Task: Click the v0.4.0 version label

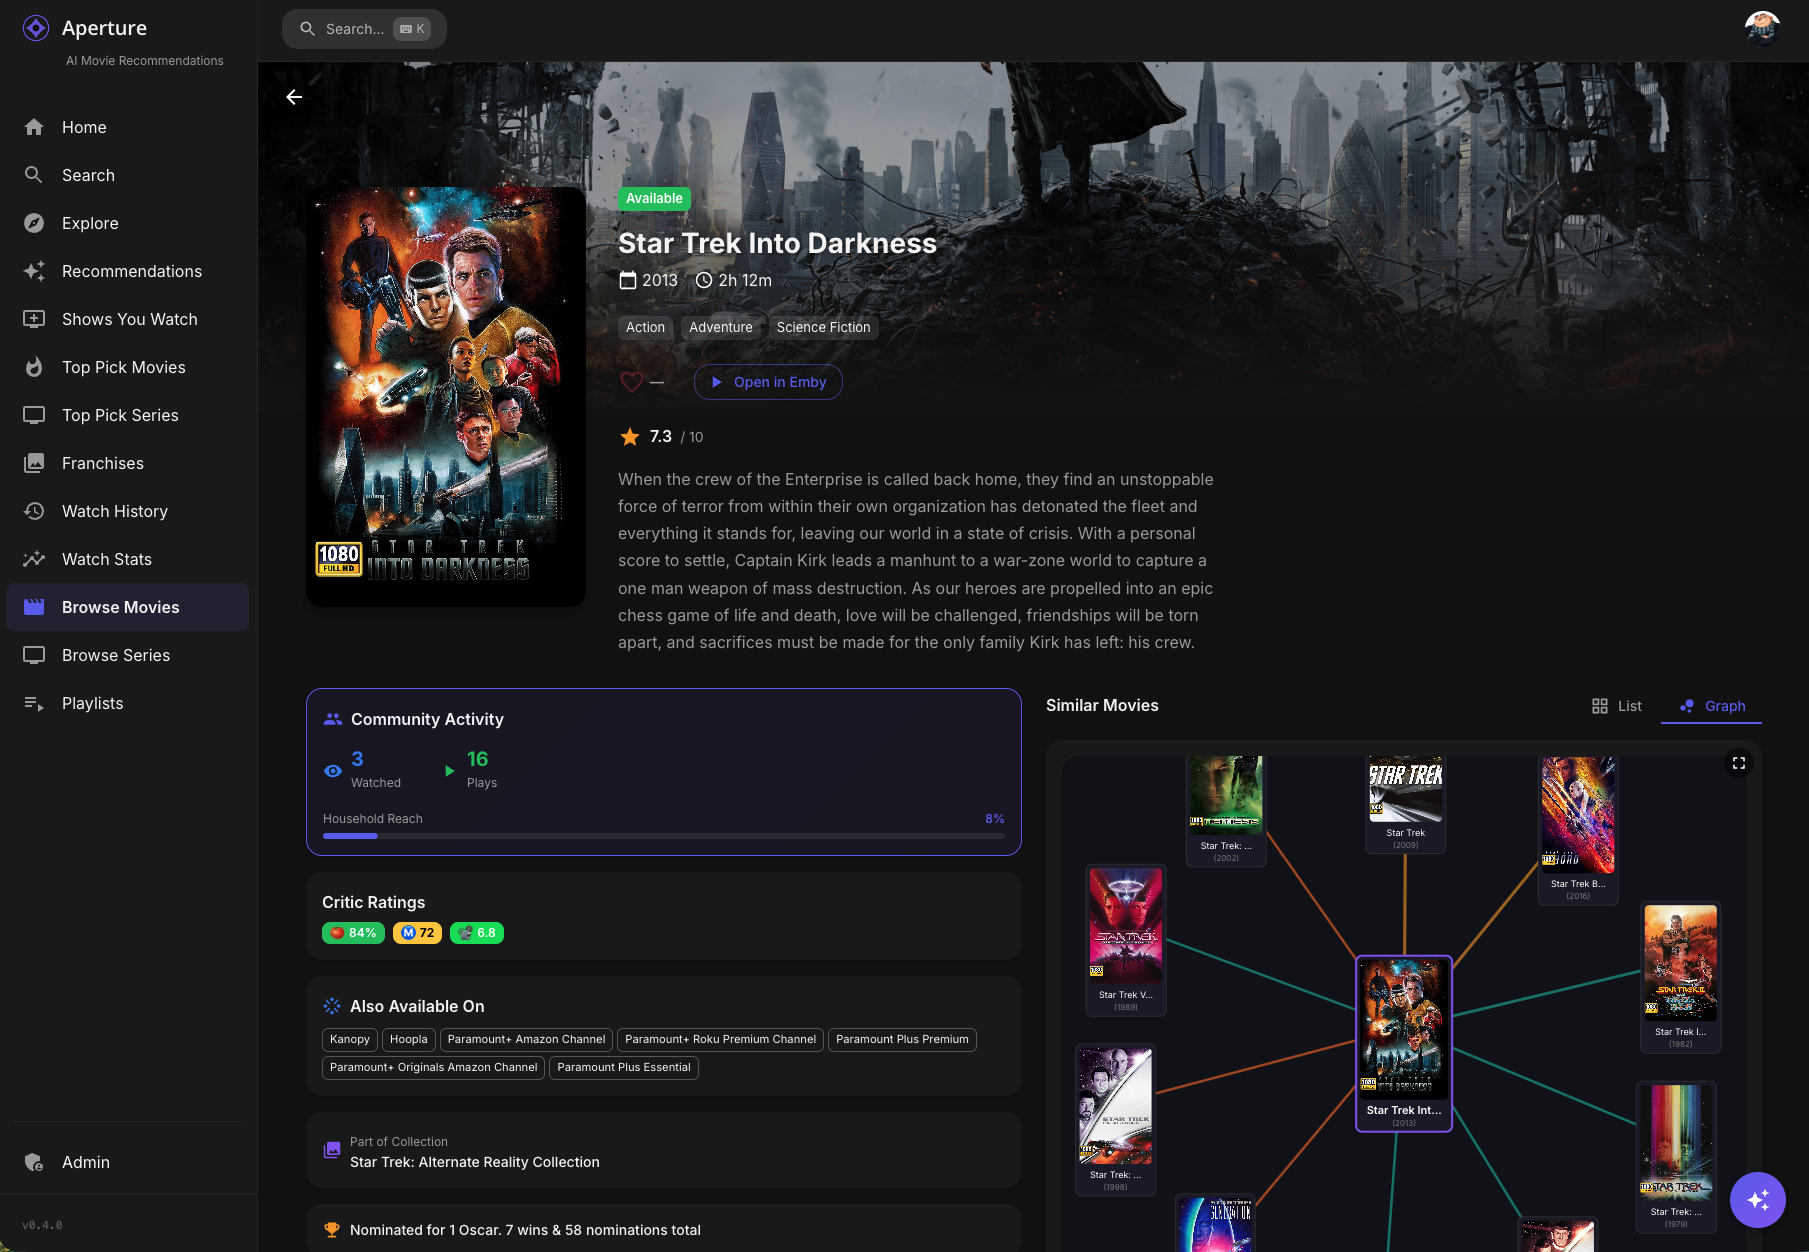Action: (x=42, y=1225)
